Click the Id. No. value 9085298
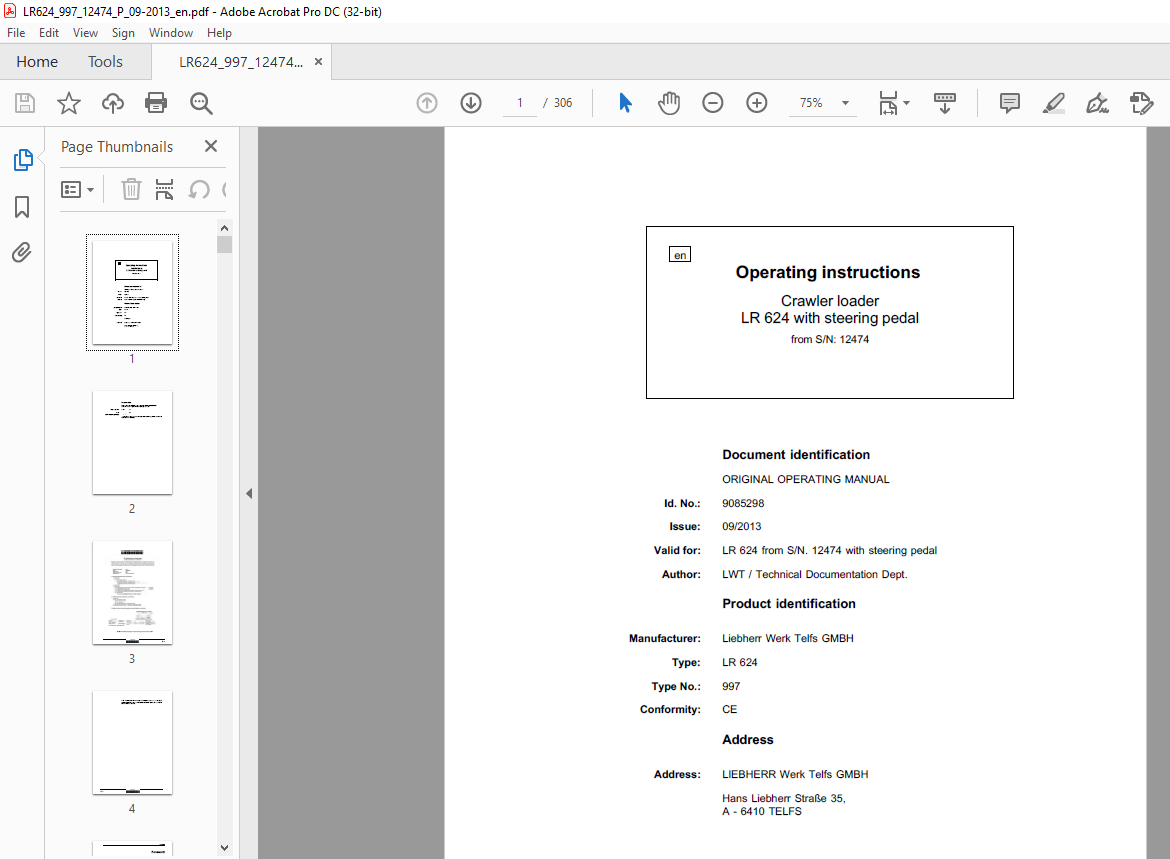Viewport: 1170px width, 859px height. [743, 504]
